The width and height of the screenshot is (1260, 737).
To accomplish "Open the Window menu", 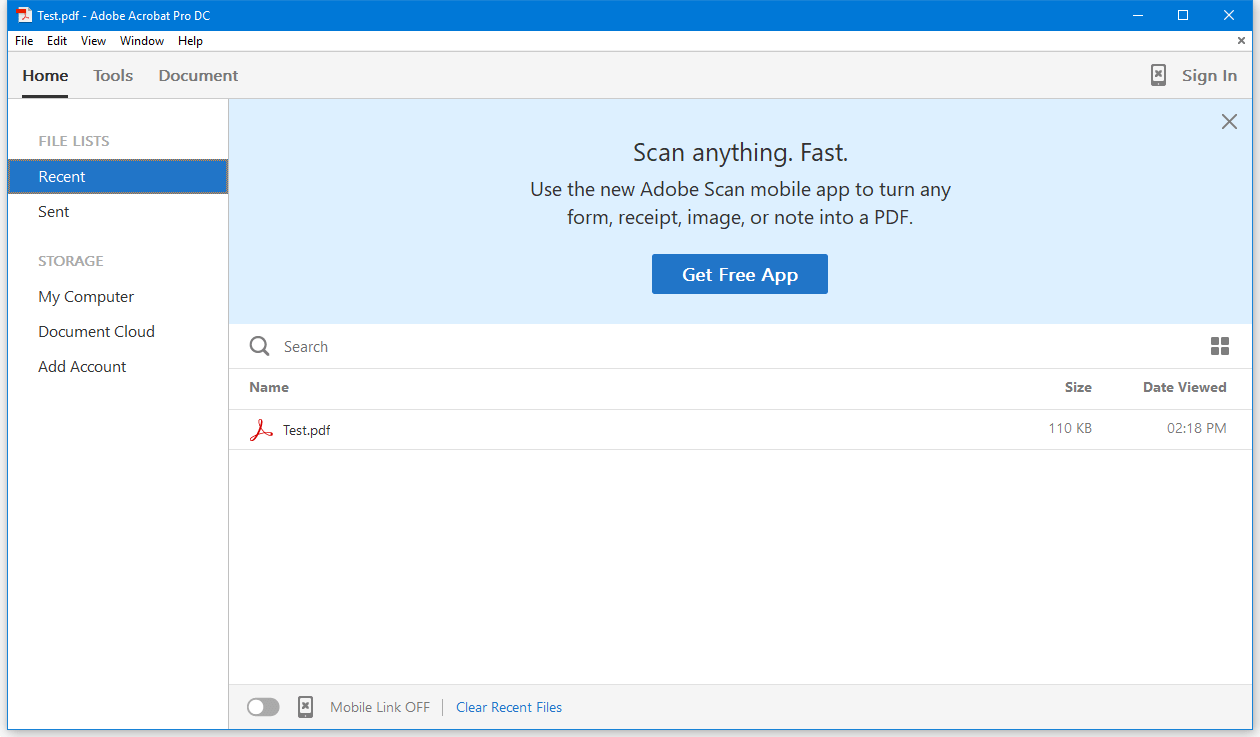I will point(142,41).
